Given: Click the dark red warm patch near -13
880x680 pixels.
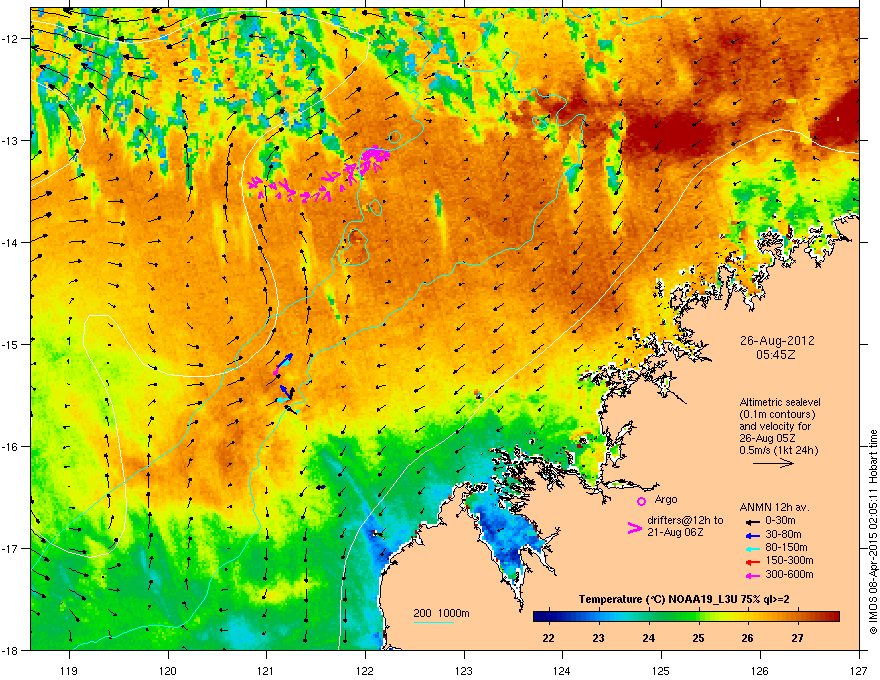Looking at the screenshot, I should (x=671, y=134).
